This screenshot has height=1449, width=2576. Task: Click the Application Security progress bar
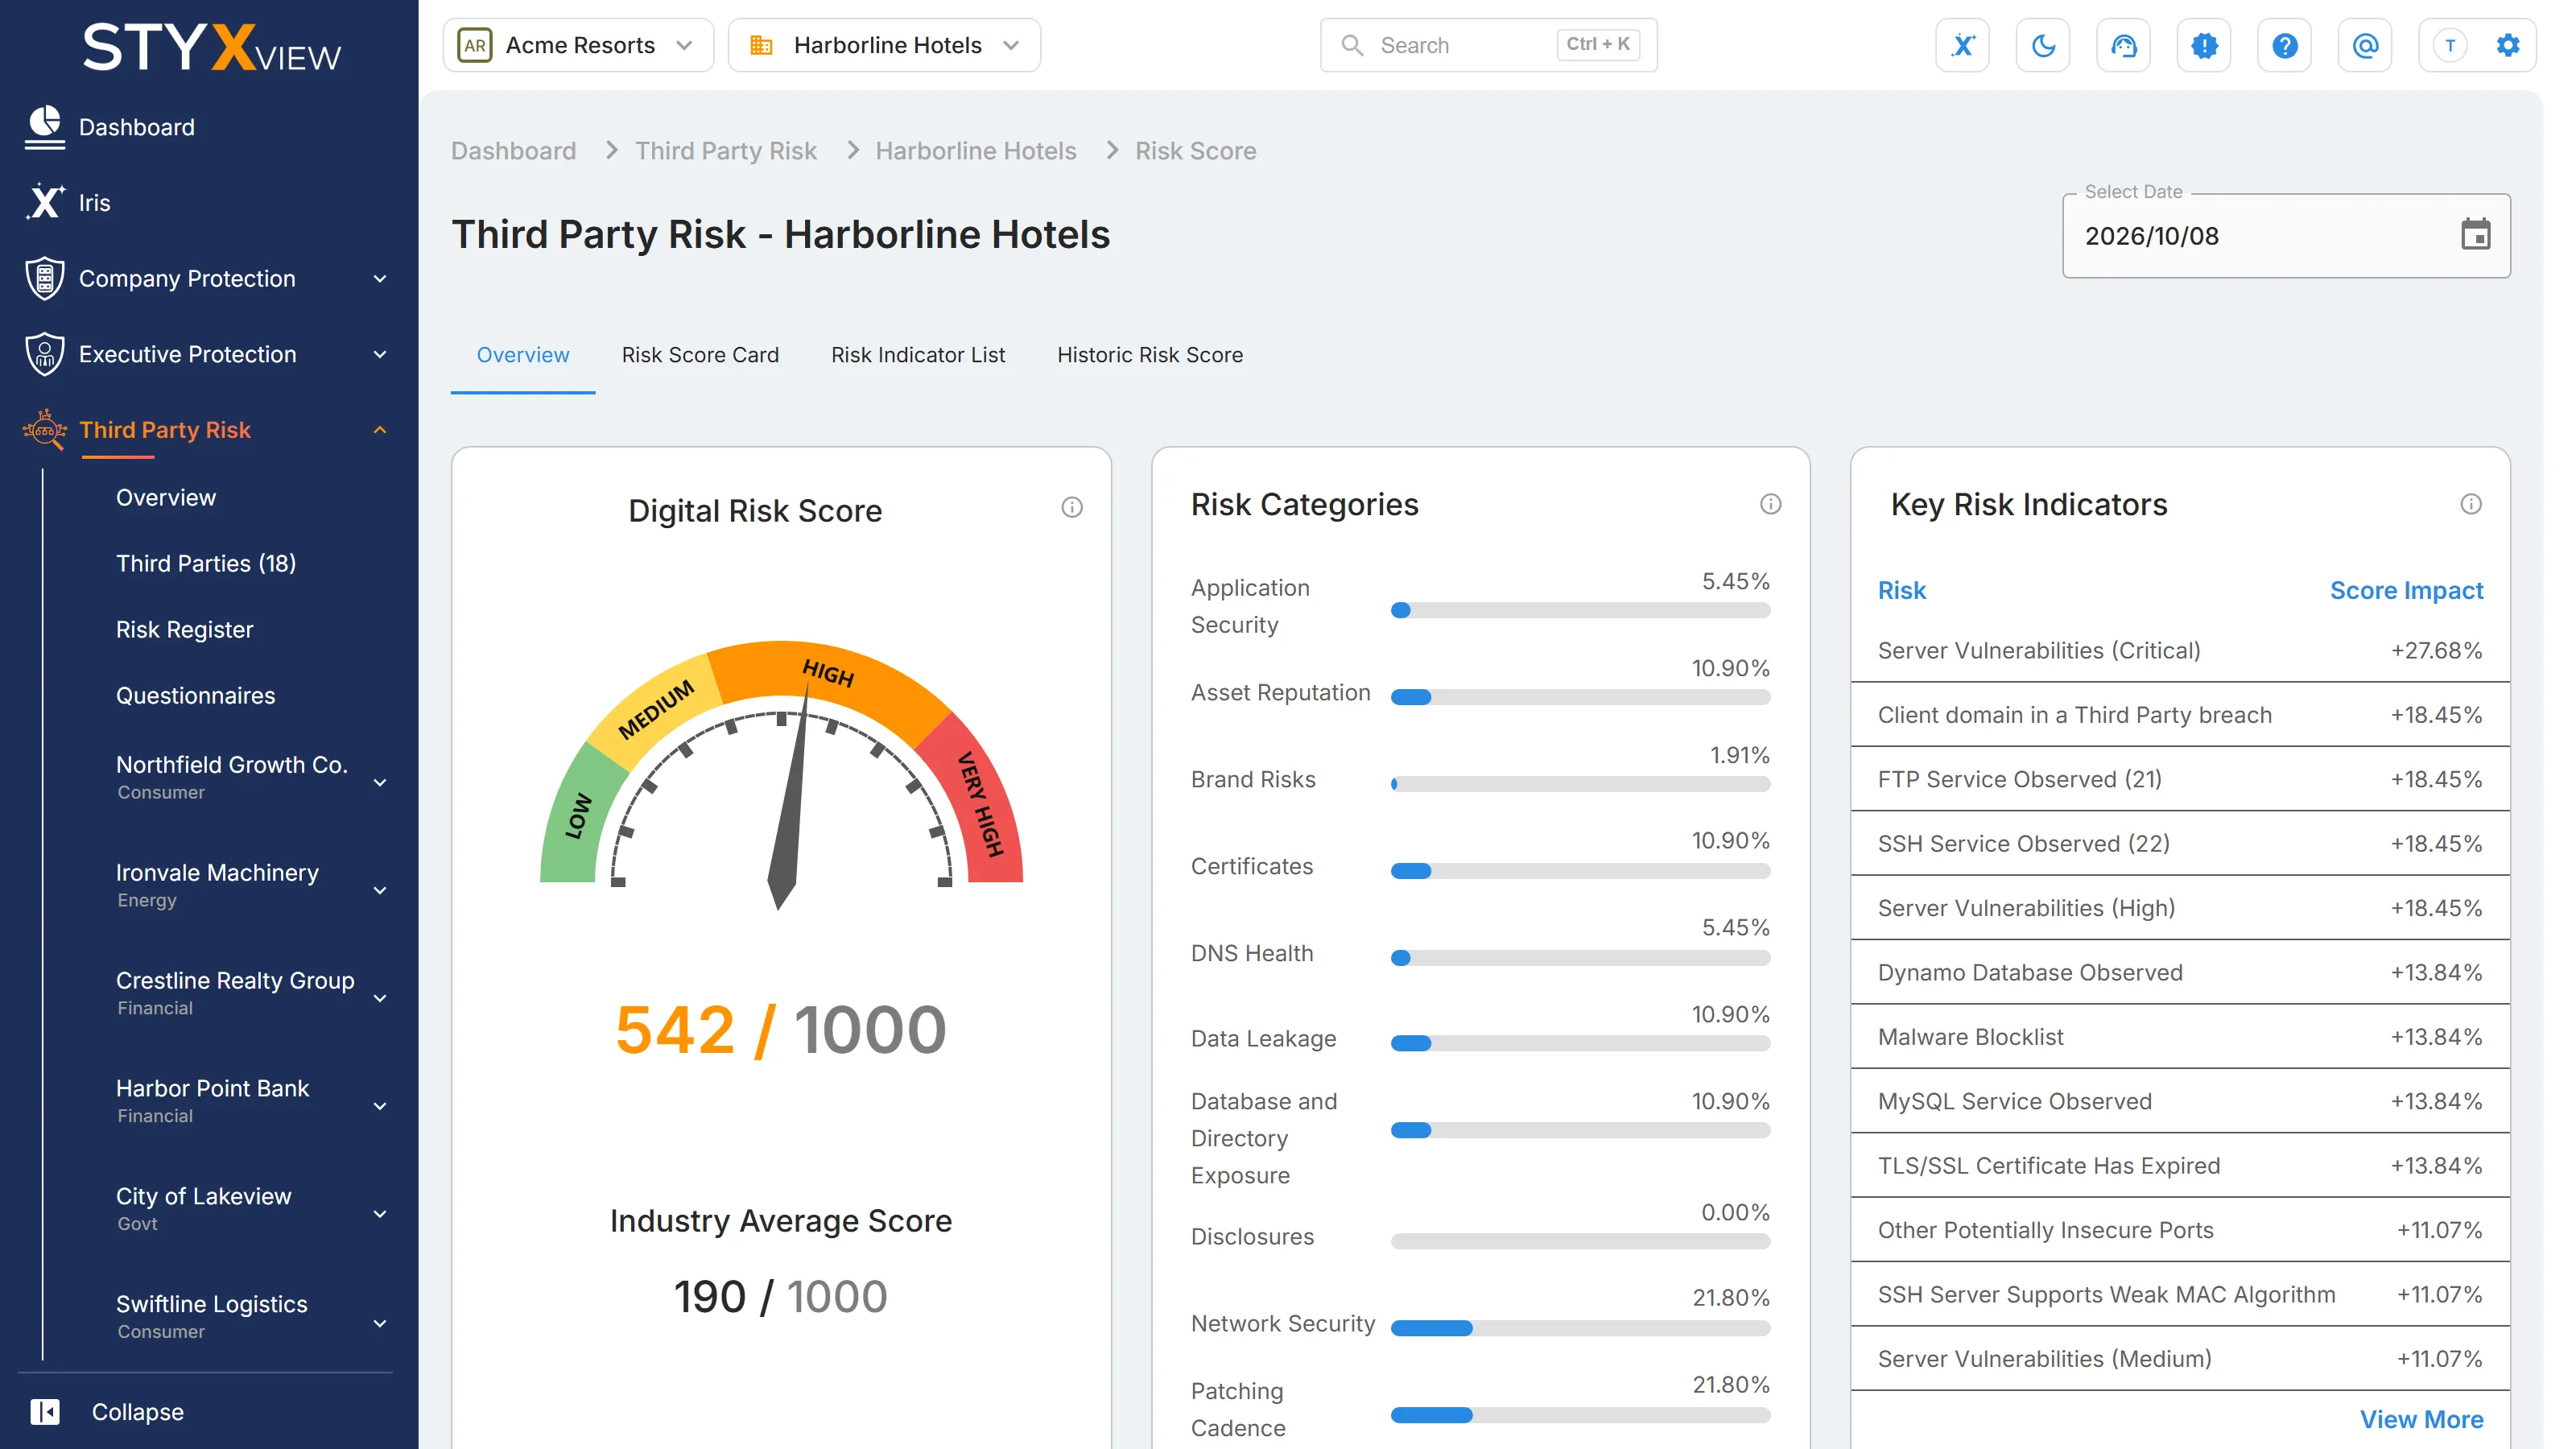1580,610
